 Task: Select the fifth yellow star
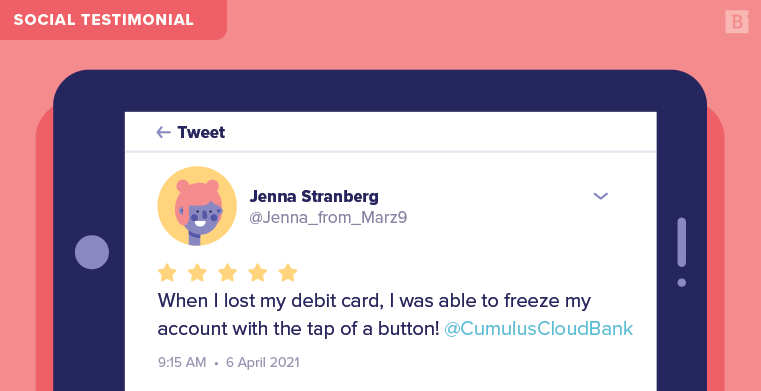[x=288, y=272]
